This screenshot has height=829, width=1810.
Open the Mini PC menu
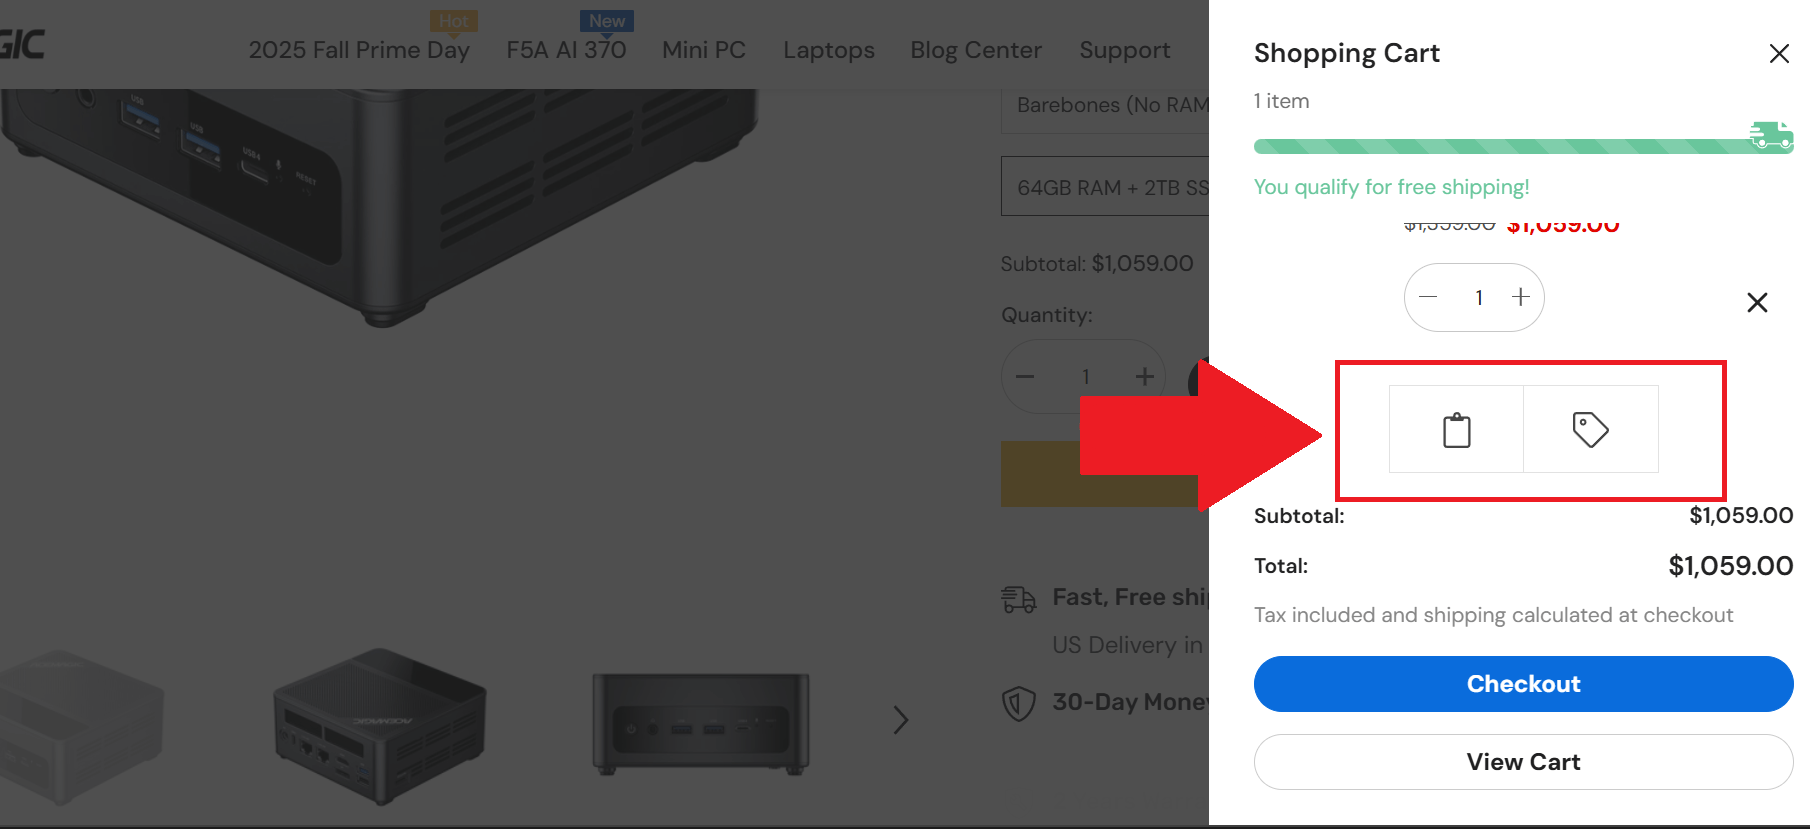[704, 50]
